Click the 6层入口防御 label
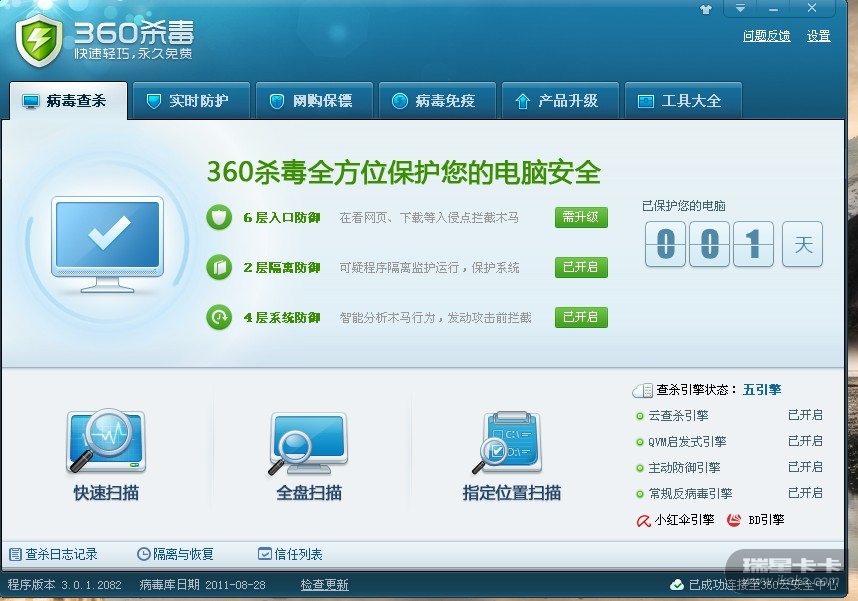The height and width of the screenshot is (601, 858). tap(282, 218)
